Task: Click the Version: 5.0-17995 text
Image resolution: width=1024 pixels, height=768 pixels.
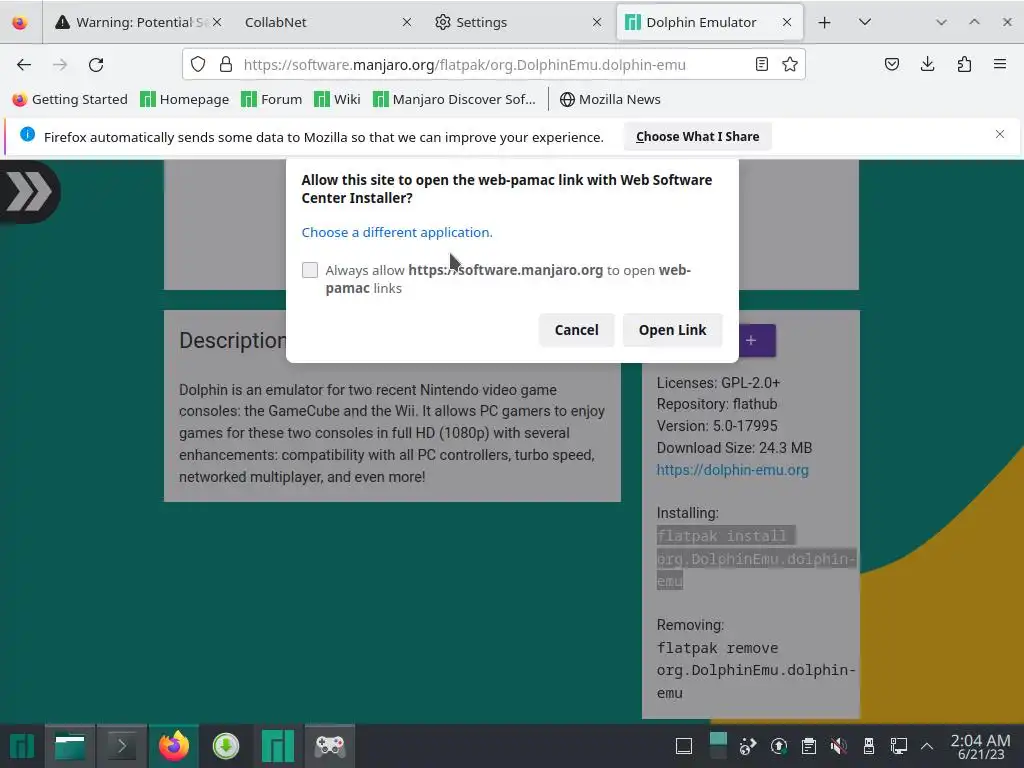Action: point(717,426)
